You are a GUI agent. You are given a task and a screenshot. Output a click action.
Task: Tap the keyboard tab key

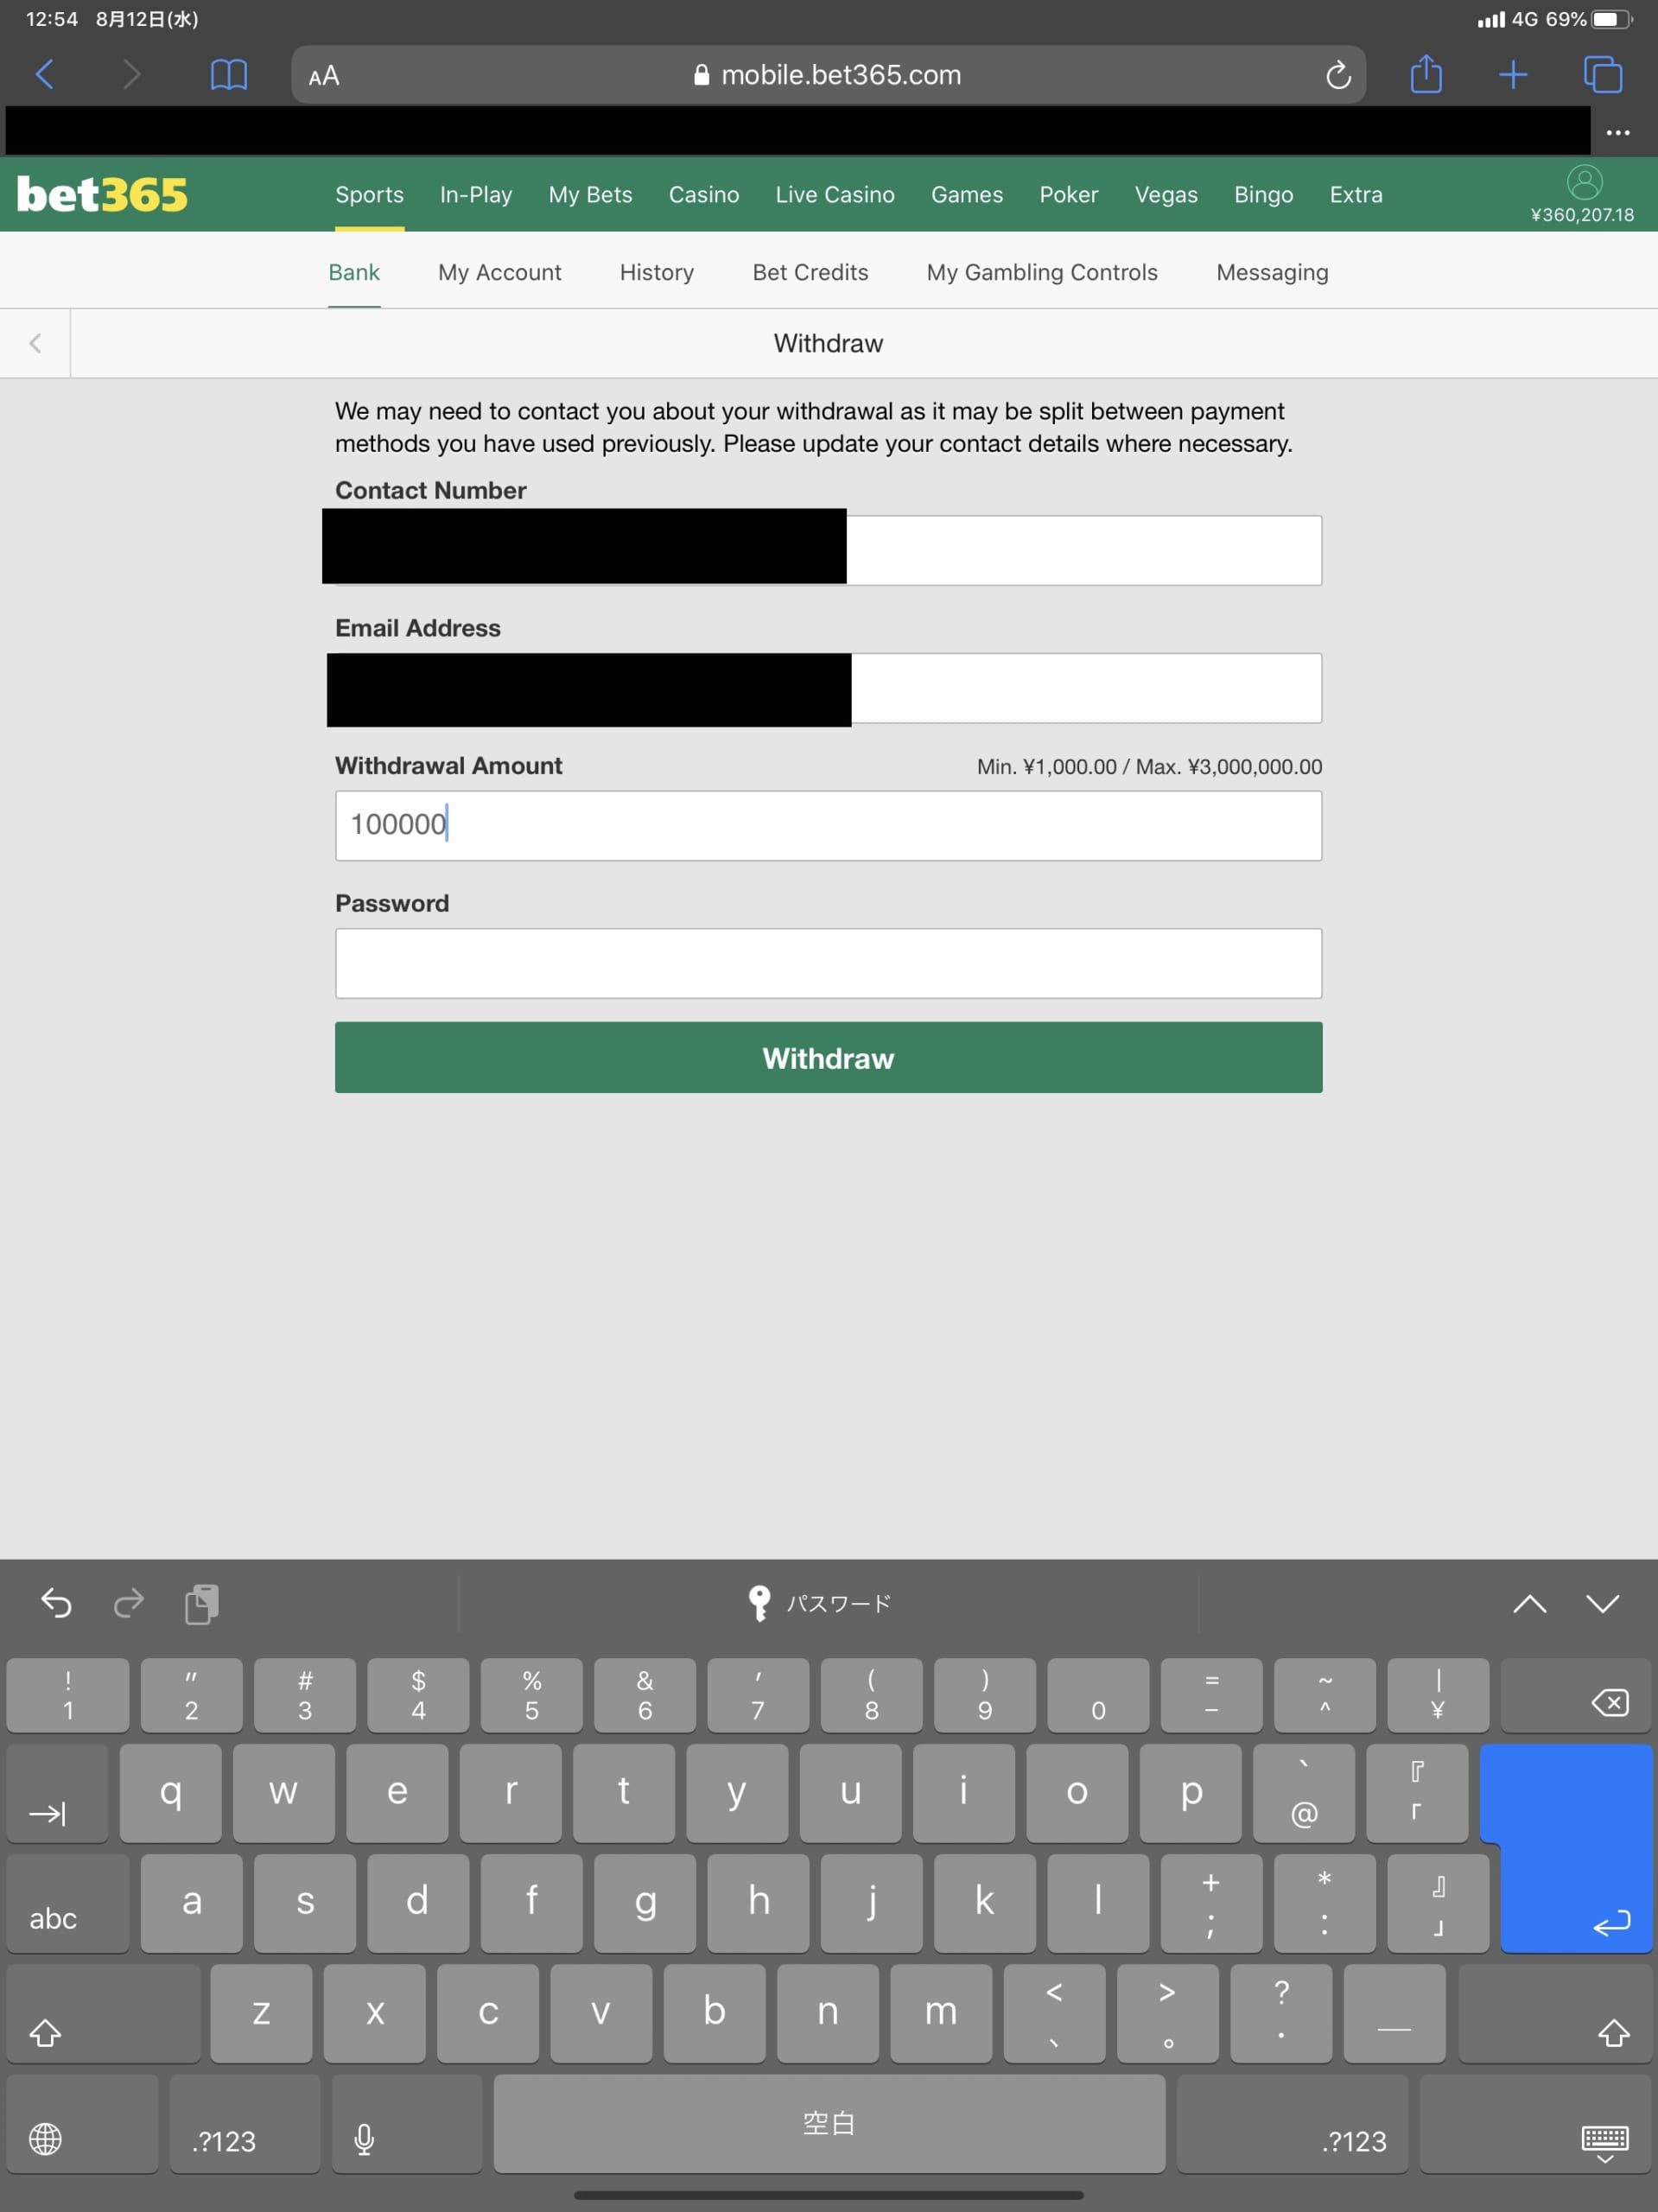[57, 1793]
